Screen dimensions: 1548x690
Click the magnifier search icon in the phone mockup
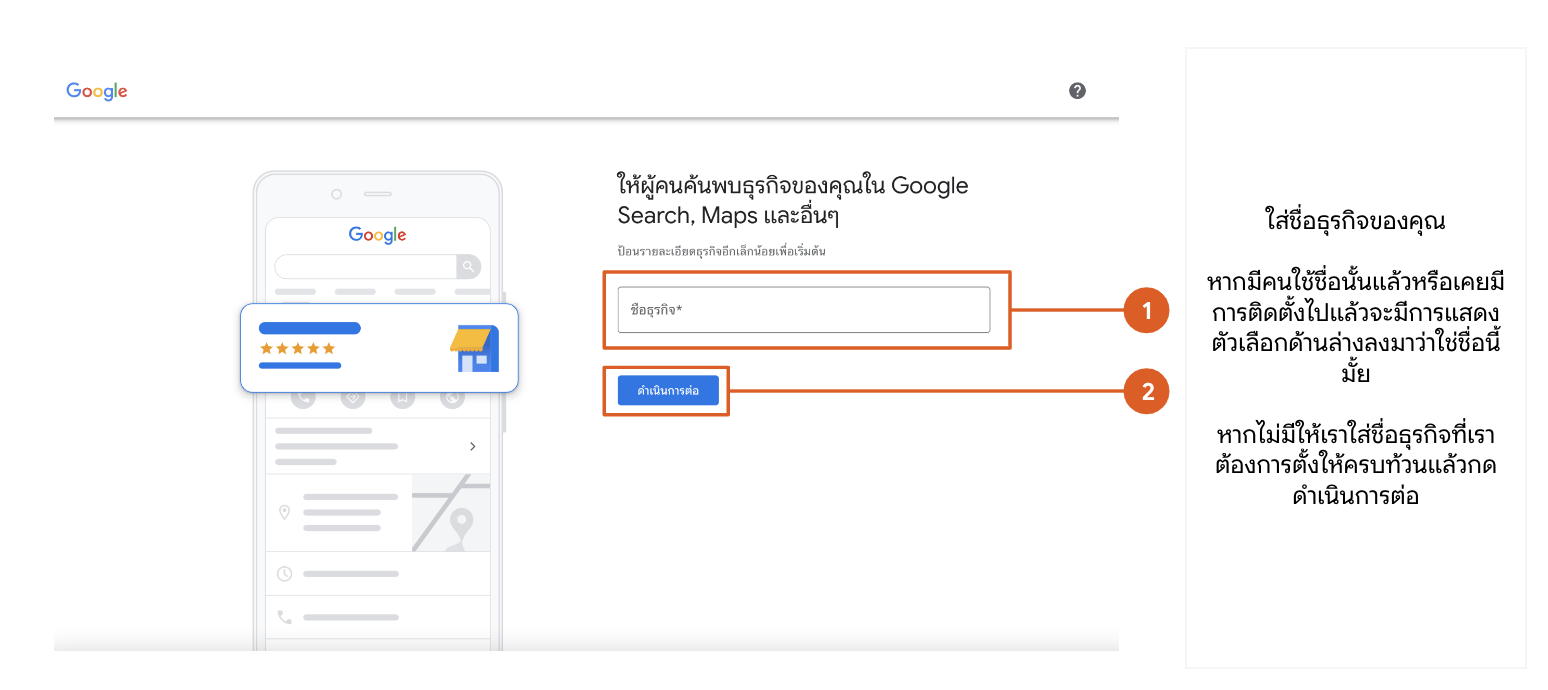coord(468,267)
